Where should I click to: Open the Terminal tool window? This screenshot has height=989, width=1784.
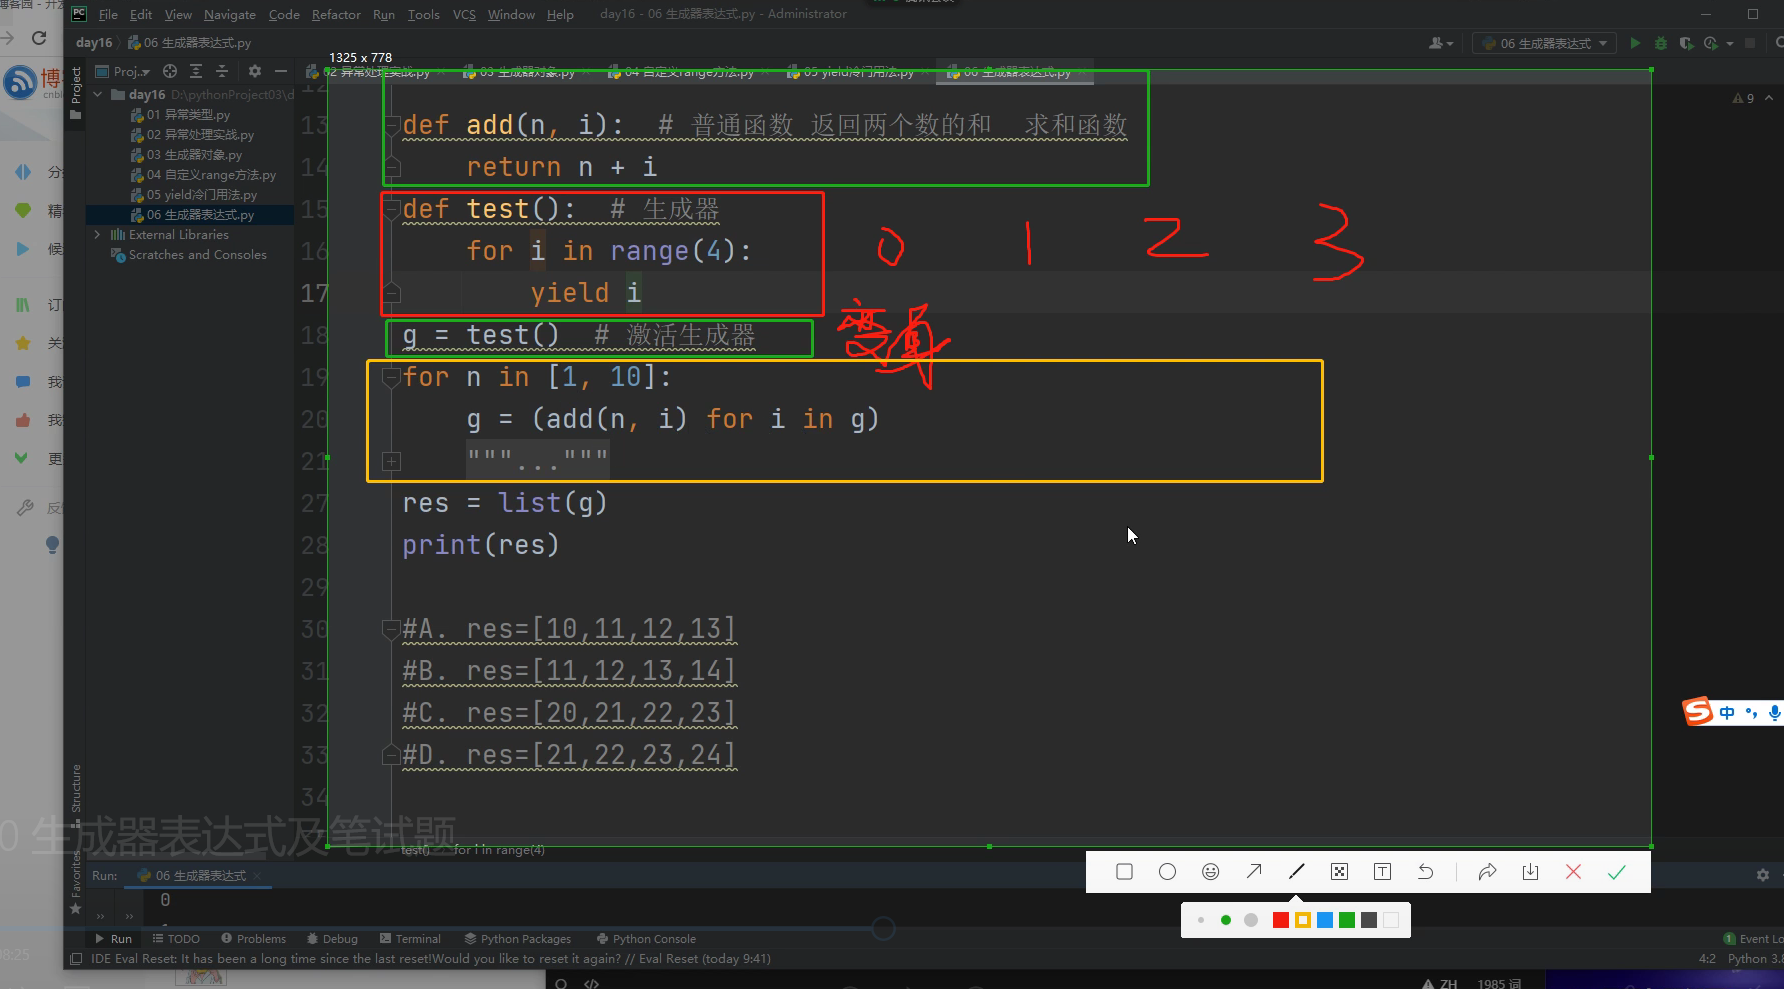pos(410,939)
